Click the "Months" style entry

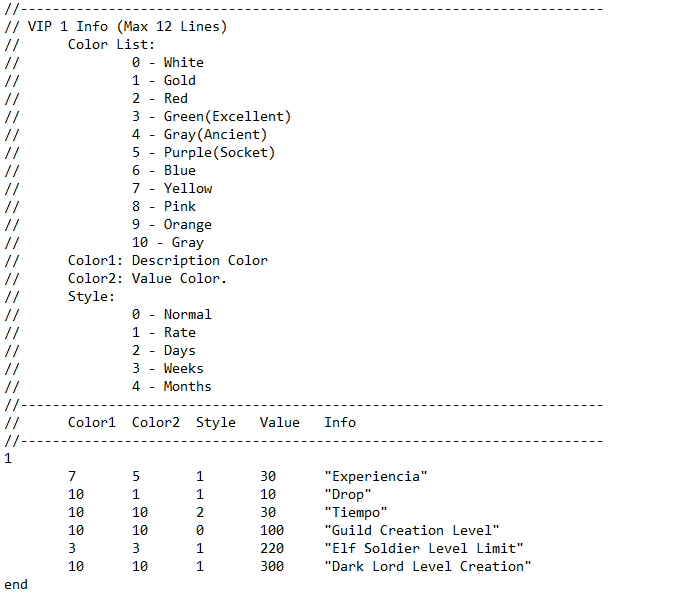(187, 386)
